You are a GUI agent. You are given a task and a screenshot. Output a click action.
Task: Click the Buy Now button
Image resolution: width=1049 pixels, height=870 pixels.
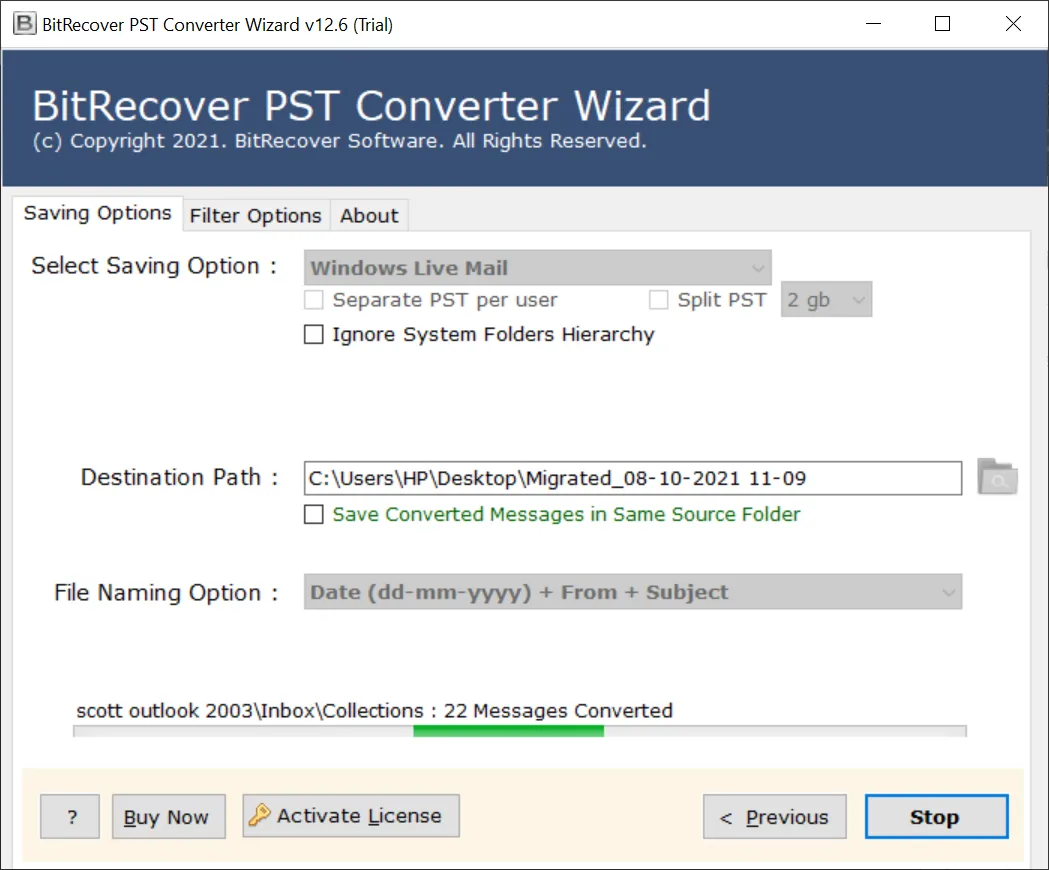169,816
